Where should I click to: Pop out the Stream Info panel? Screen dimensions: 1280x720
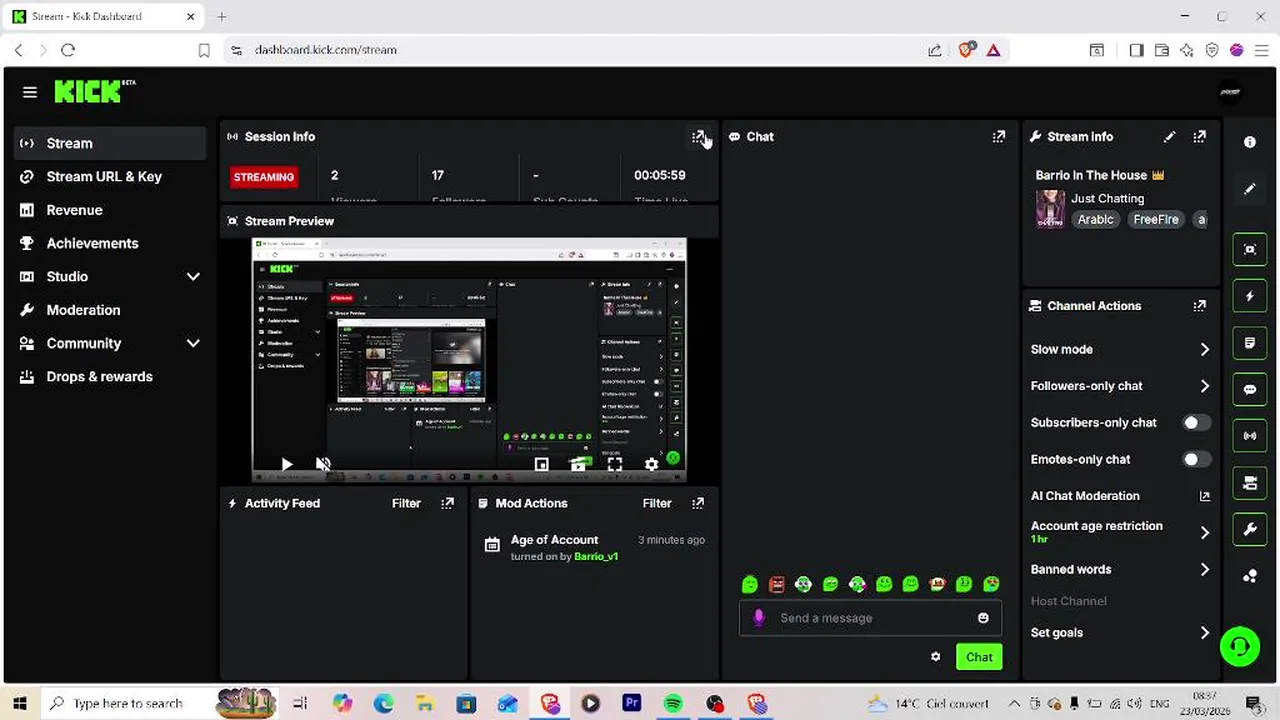click(1199, 137)
